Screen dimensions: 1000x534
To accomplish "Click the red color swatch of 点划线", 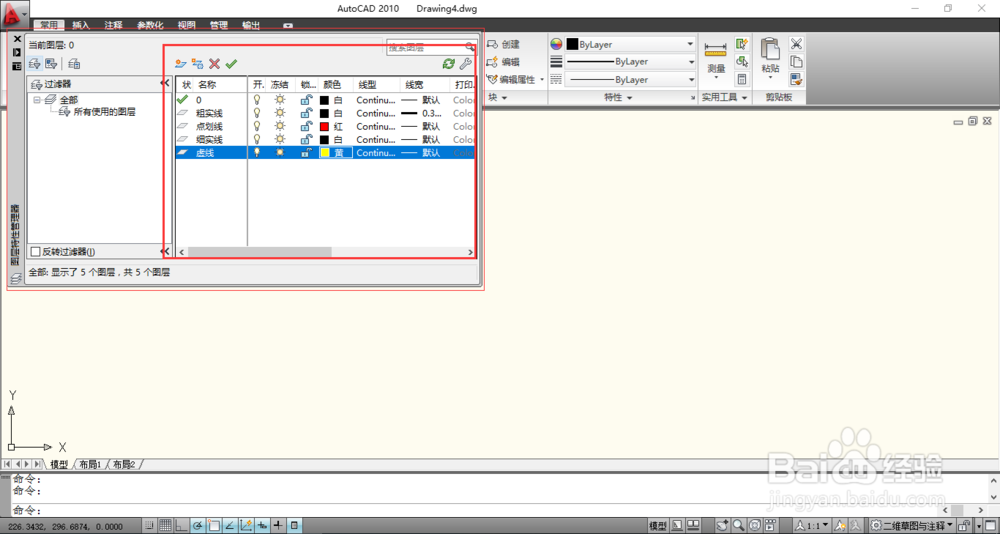I will 325,126.
